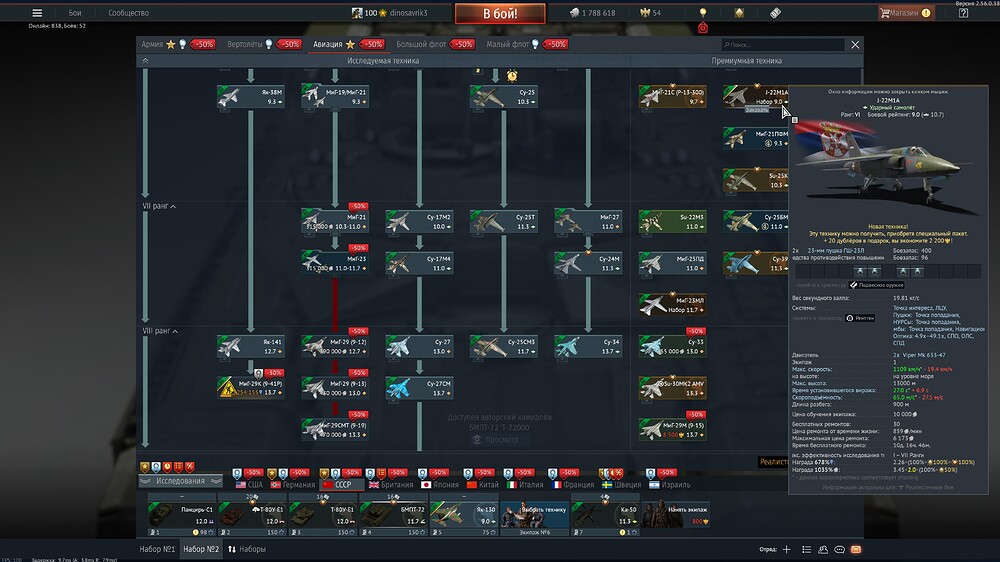
Task: Switch nation to Швеция
Action: (x=621, y=485)
